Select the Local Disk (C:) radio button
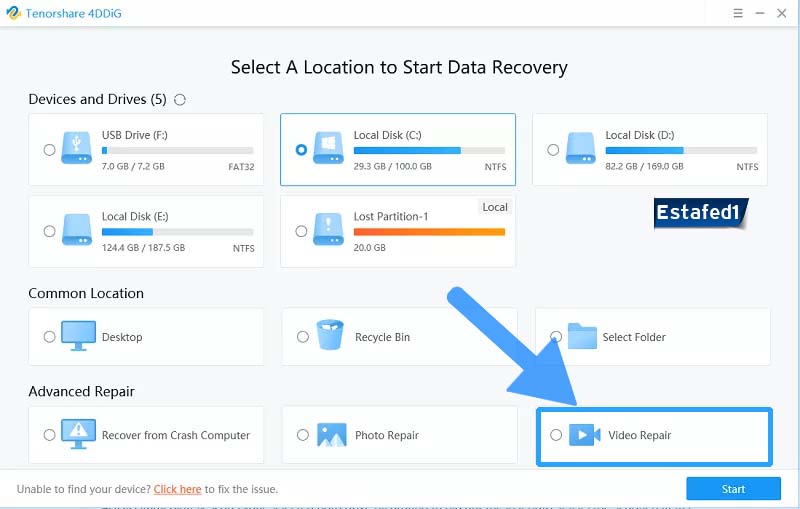The image size is (800, 509). point(302,150)
